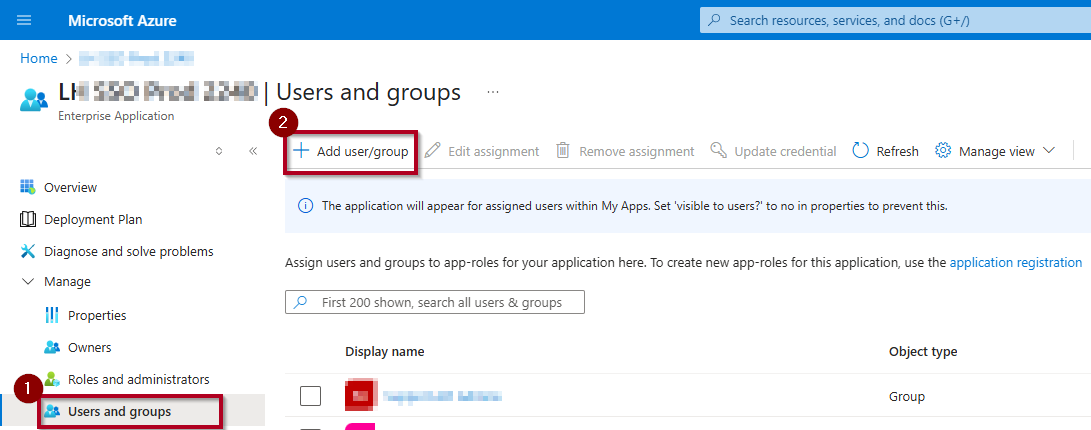Collapse the sidebar with the double chevron
The width and height of the screenshot is (1091, 430).
253,151
